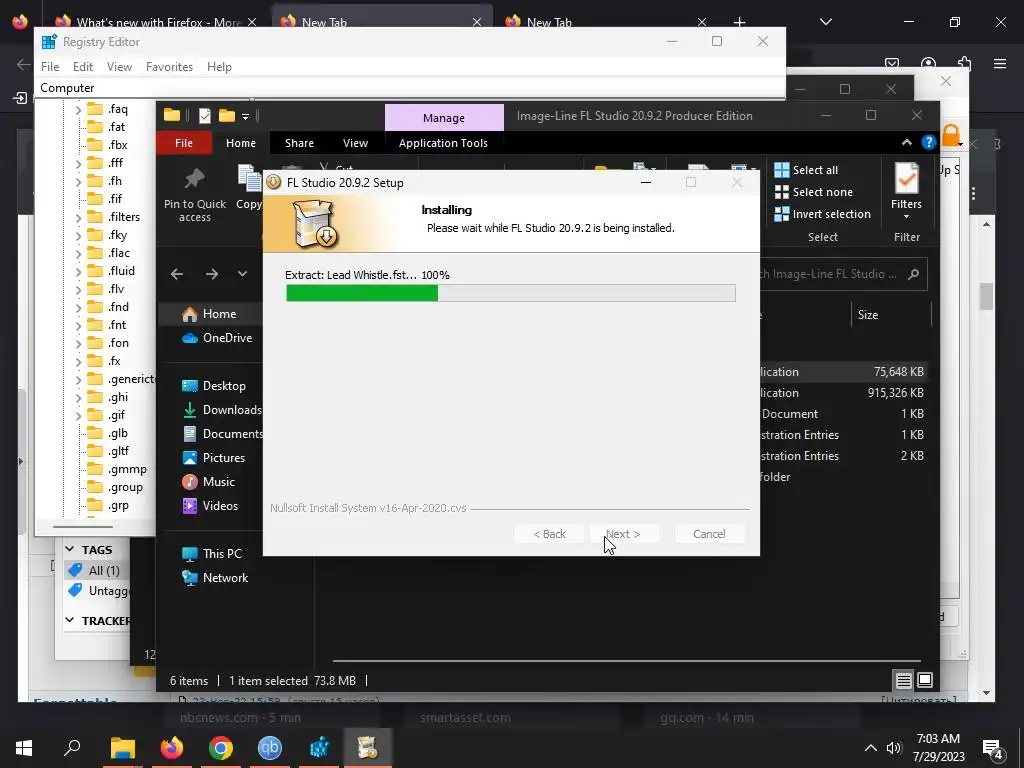This screenshot has height=768, width=1024.
Task: Click taskbar search icon
Action: pos(72,748)
